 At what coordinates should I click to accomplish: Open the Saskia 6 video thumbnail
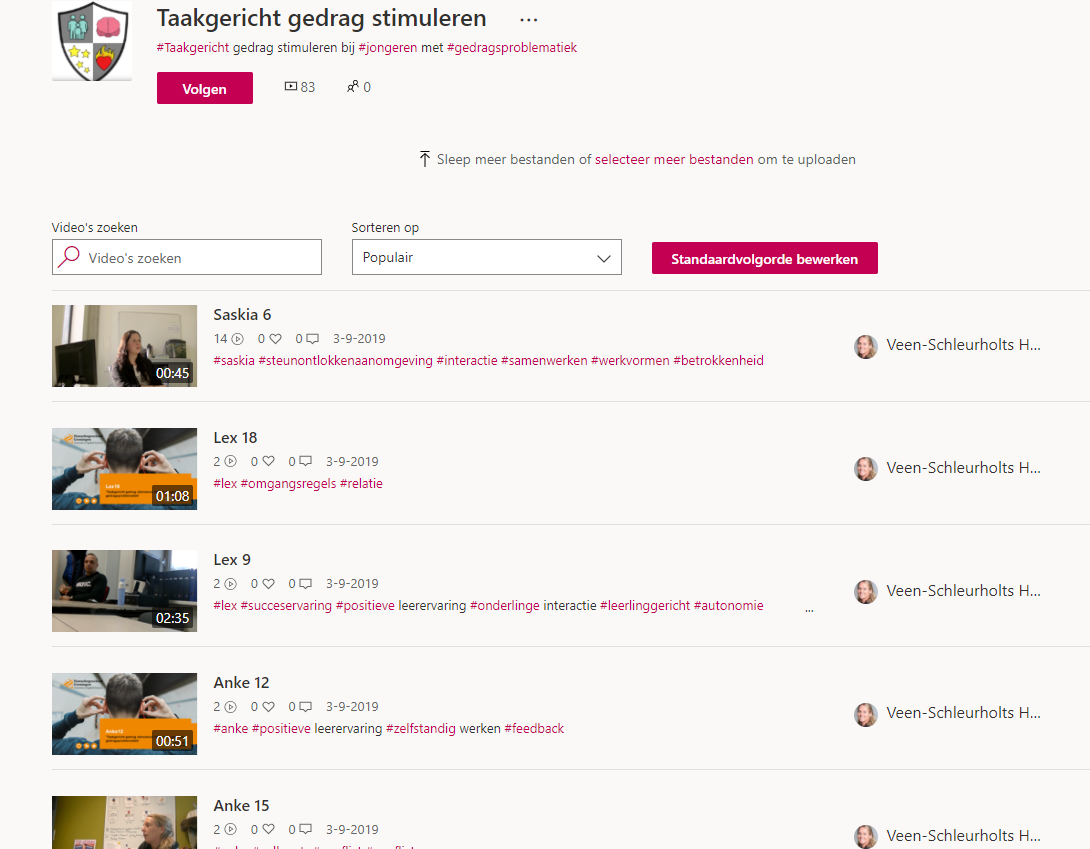124,346
